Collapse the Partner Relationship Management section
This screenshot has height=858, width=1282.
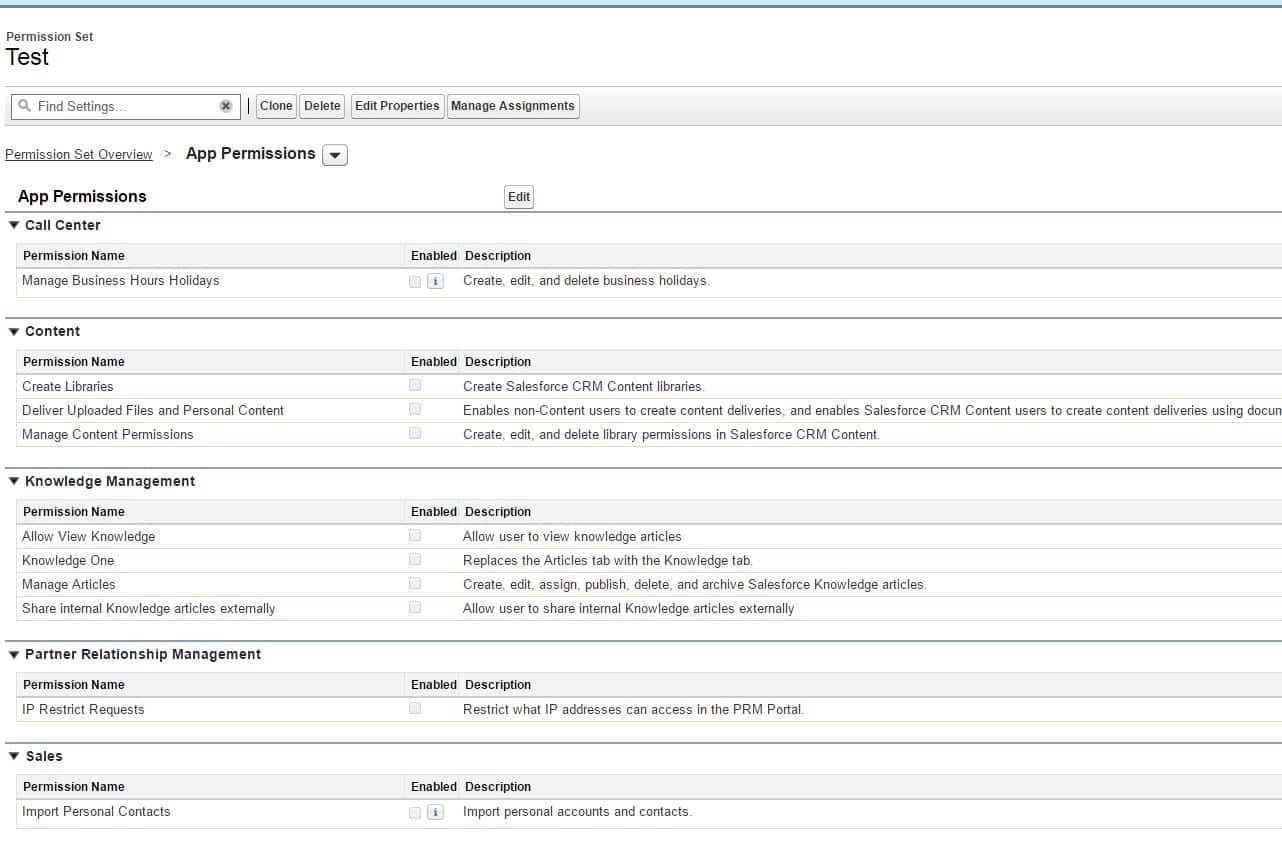click(x=13, y=654)
